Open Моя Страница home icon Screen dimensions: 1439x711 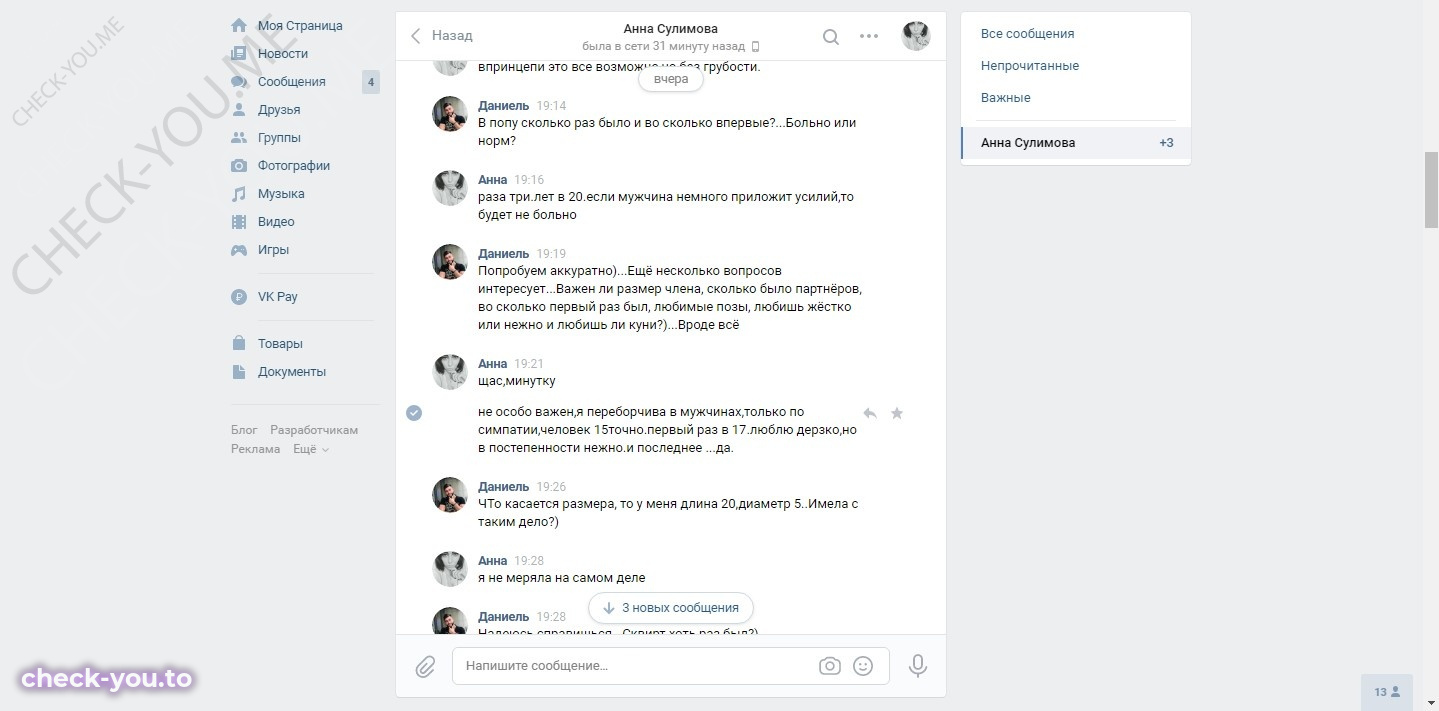[239, 25]
